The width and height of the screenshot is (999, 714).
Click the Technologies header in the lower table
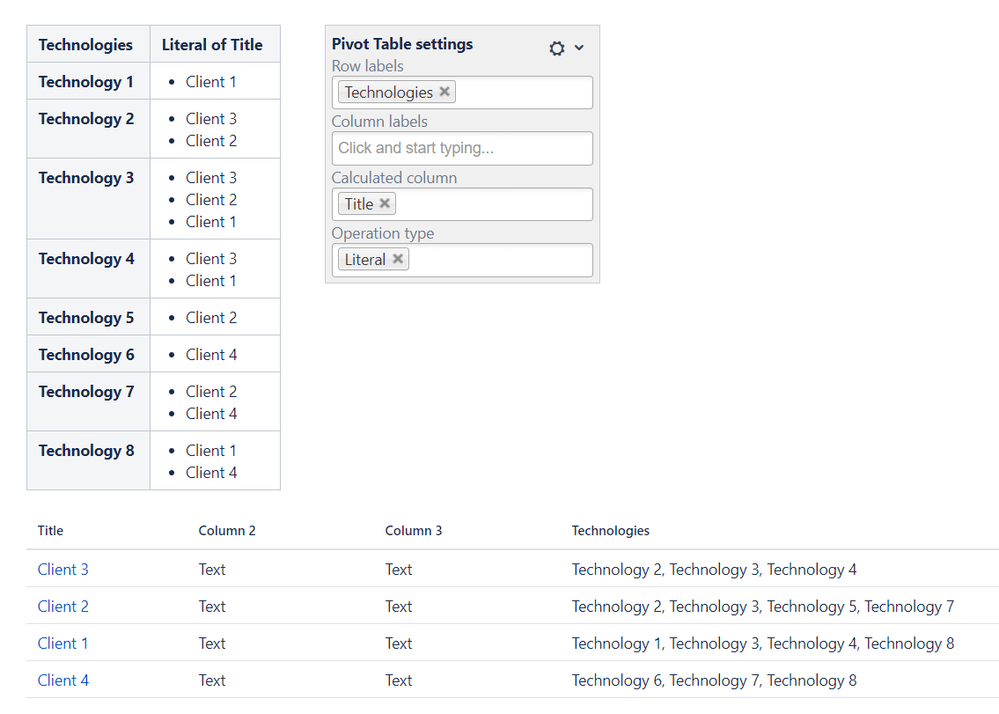(x=610, y=531)
